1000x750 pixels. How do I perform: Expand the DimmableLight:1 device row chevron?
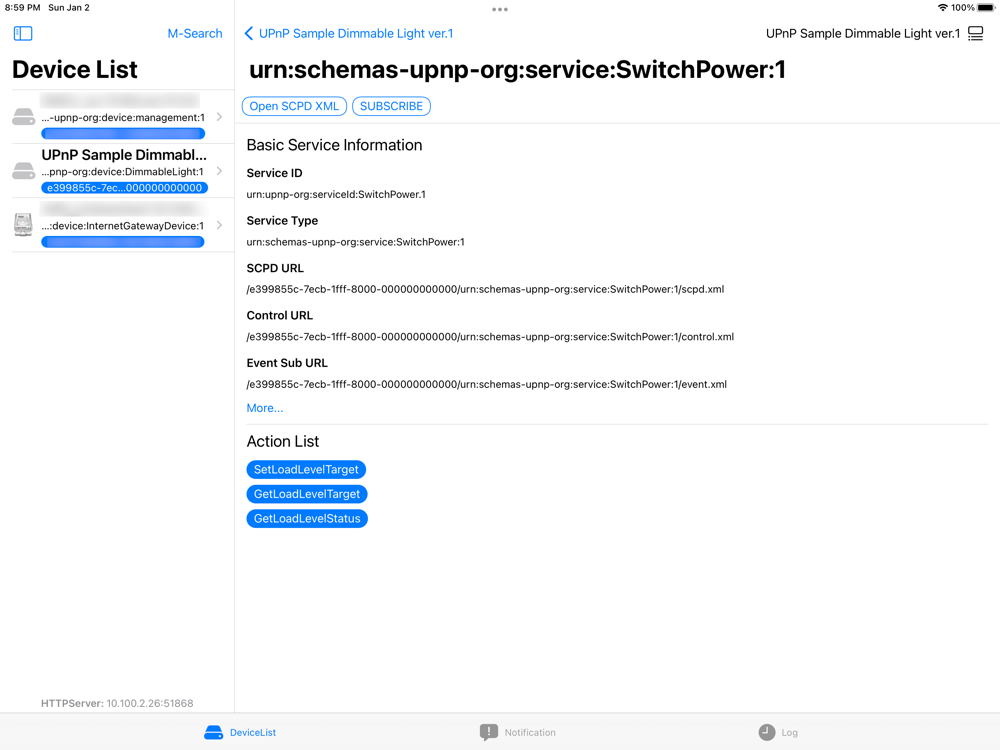click(219, 171)
